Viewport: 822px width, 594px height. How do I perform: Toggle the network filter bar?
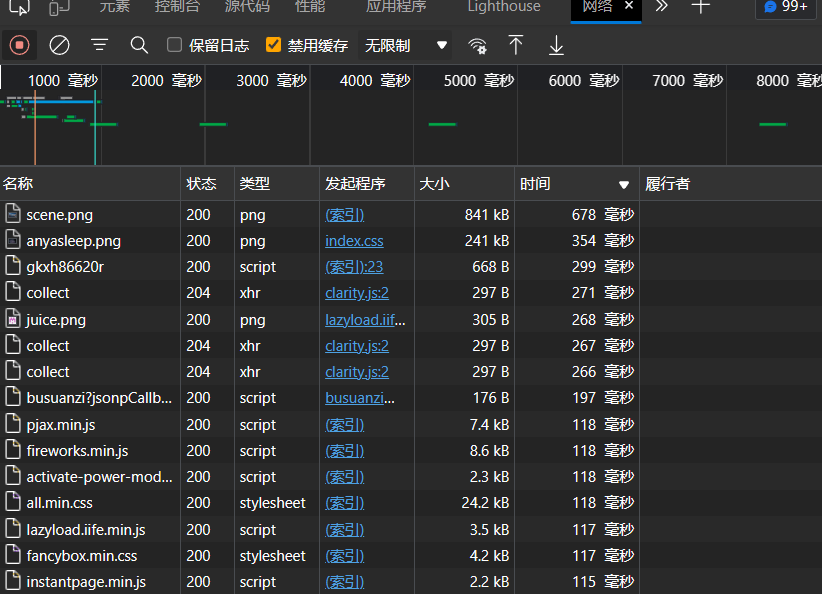click(99, 45)
